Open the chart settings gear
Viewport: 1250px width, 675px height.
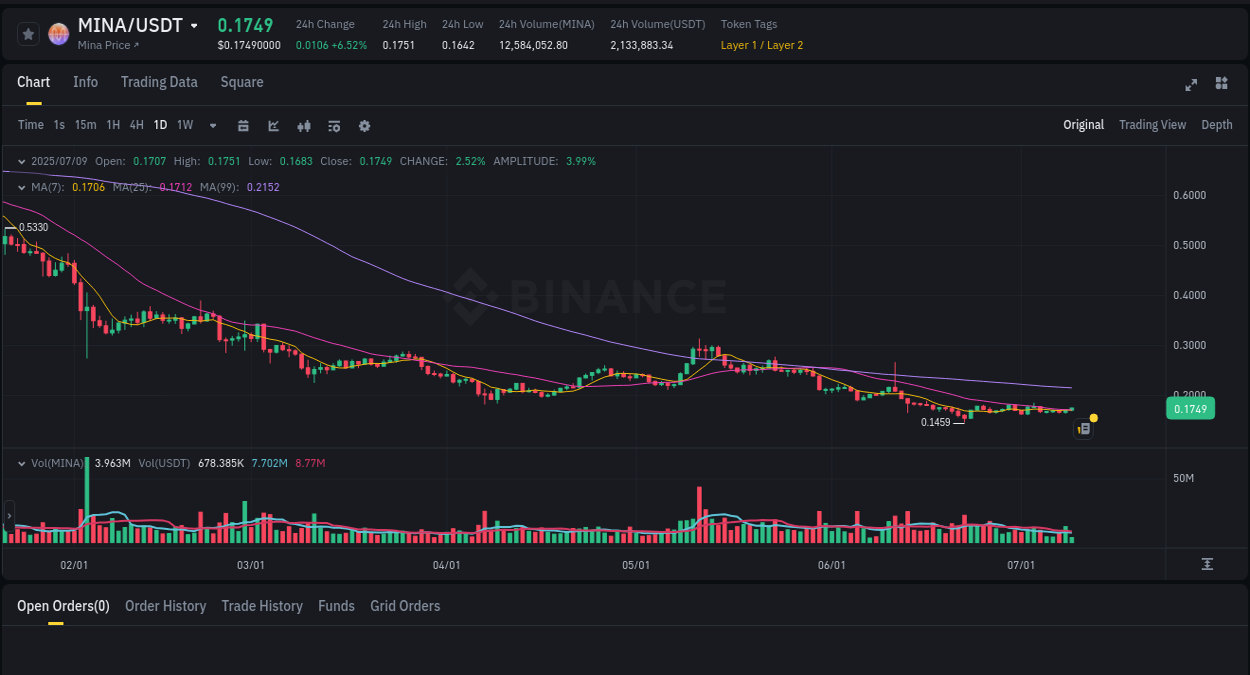pyautogui.click(x=364, y=125)
